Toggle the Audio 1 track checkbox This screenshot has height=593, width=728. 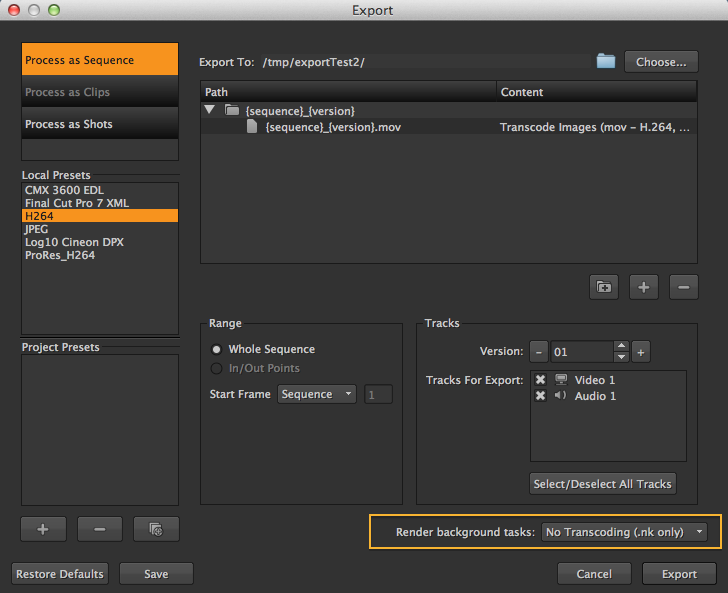point(540,396)
